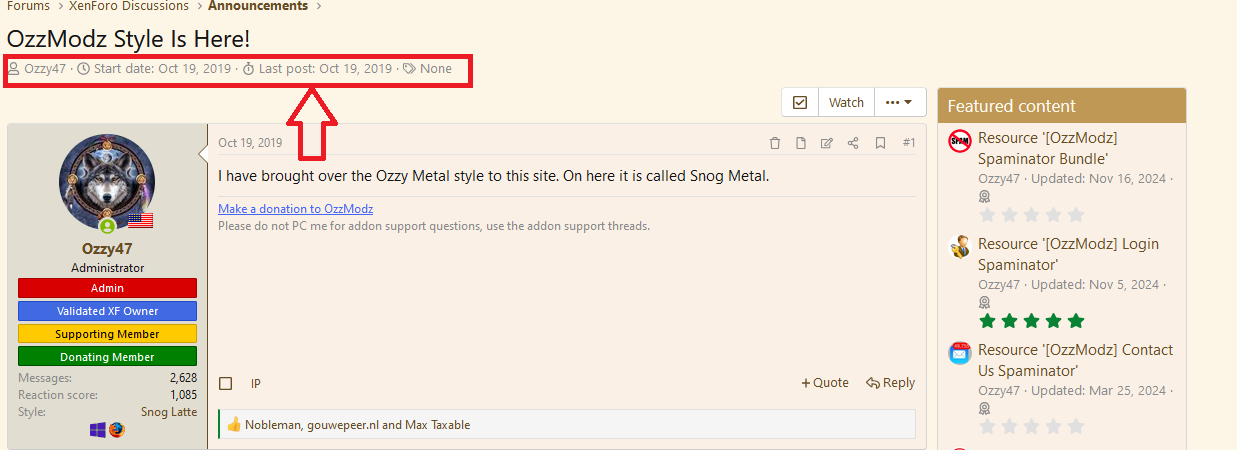Open the Login Spaminator resource link

click(1069, 254)
